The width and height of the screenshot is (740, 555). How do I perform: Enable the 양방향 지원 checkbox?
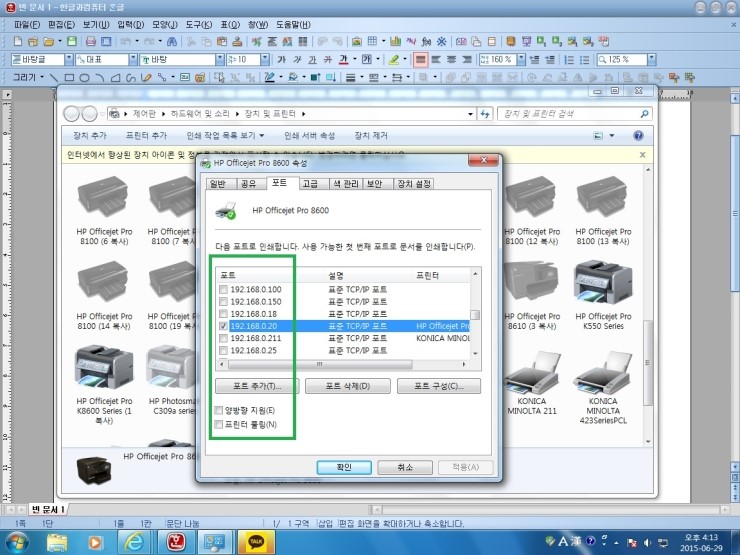pos(220,411)
